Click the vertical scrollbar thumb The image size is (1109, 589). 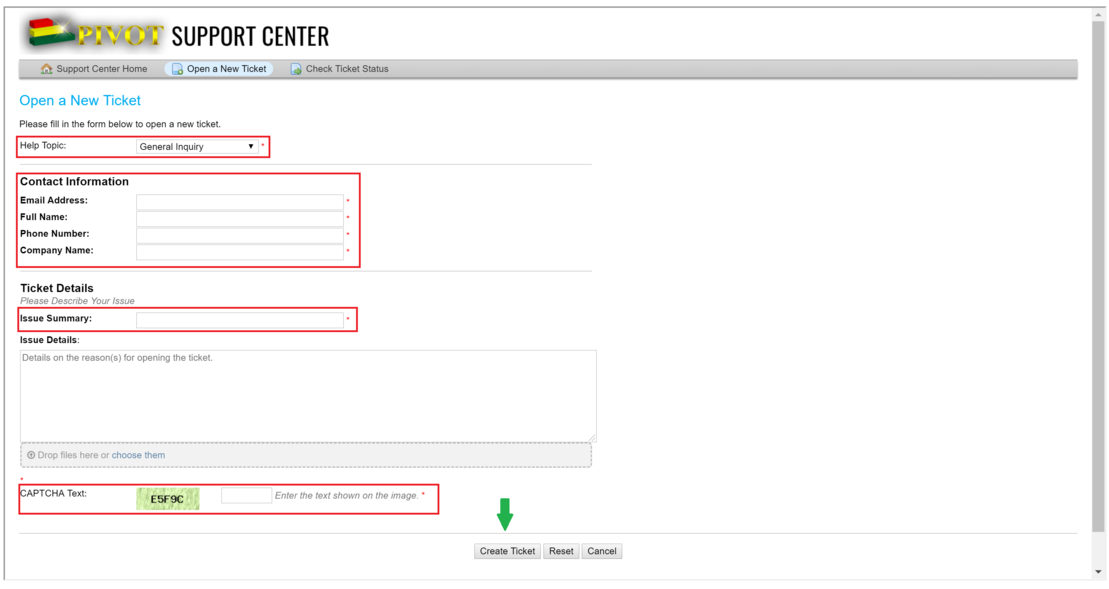pyautogui.click(x=1098, y=276)
